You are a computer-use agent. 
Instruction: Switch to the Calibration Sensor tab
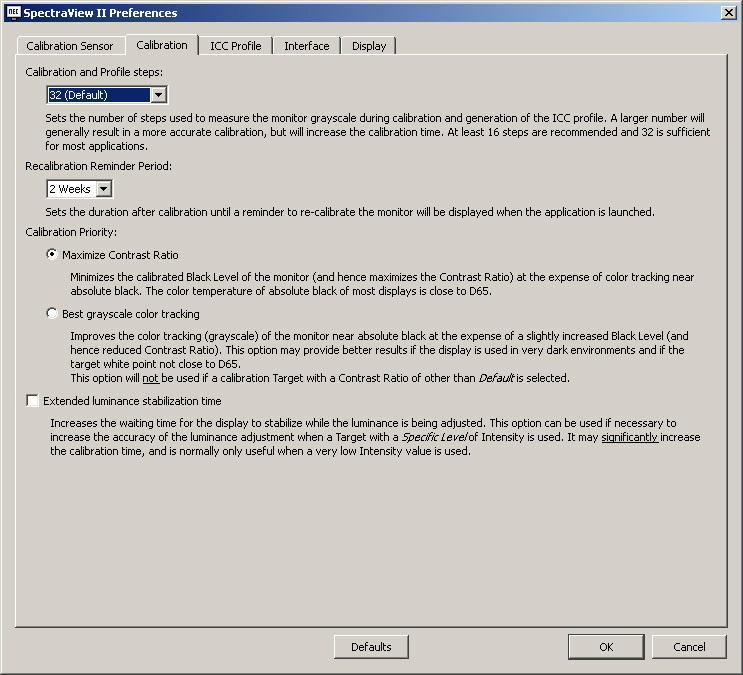click(70, 46)
